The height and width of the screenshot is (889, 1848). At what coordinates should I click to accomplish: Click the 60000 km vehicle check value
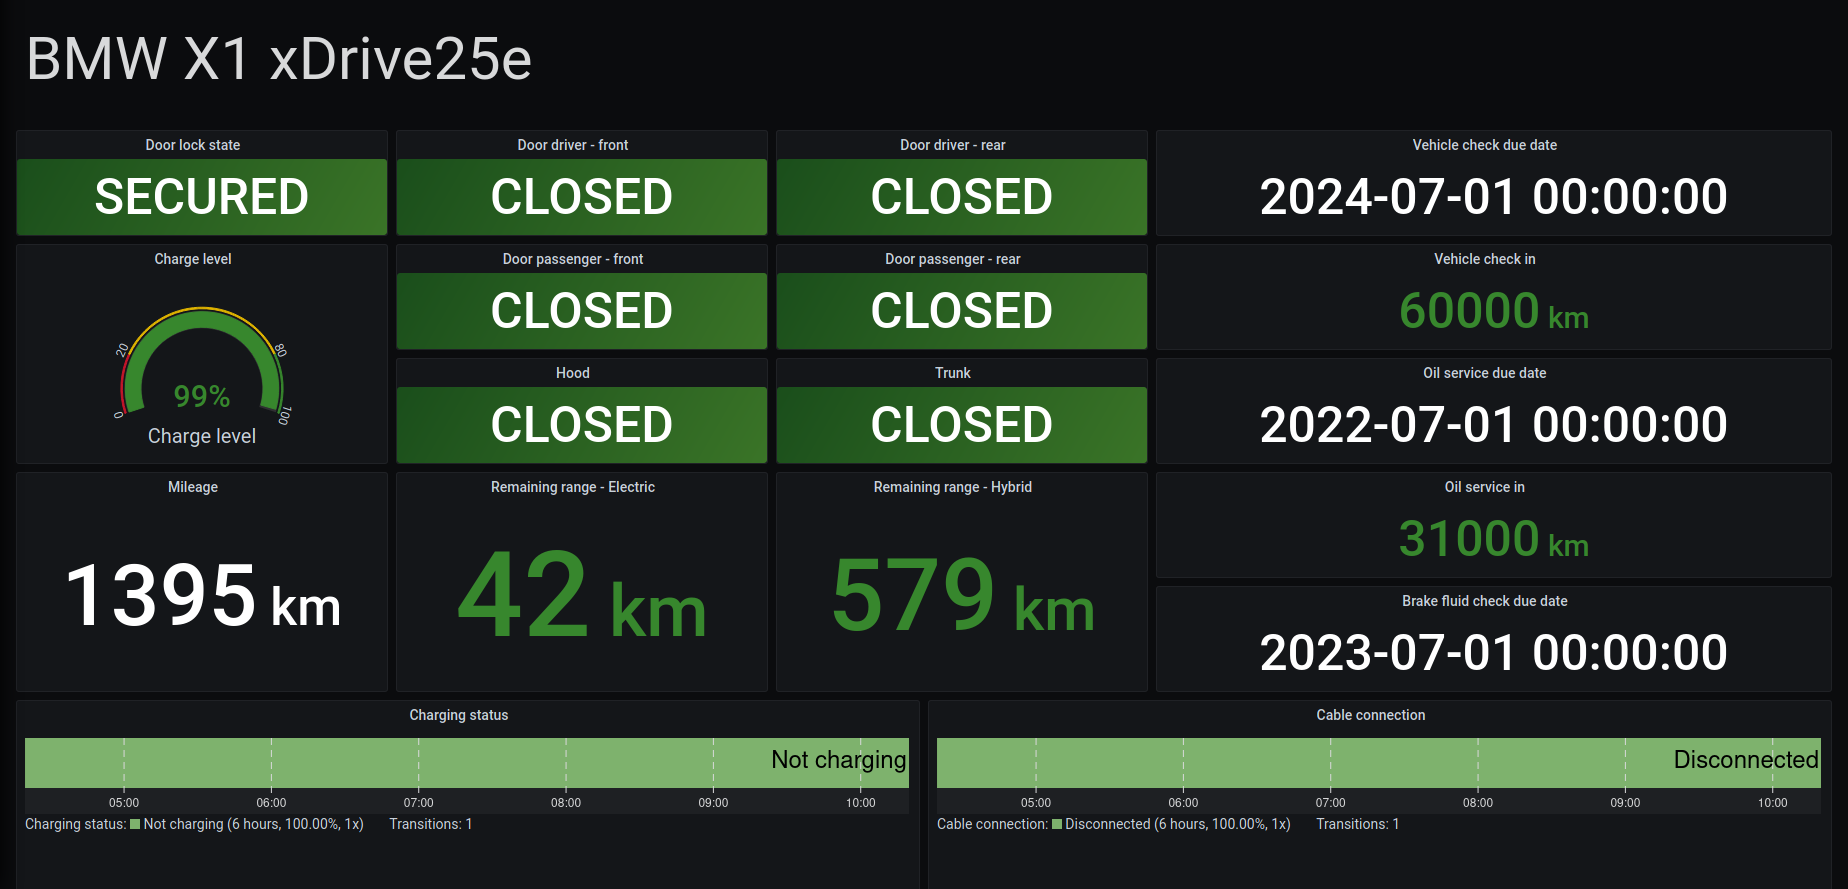pyautogui.click(x=1494, y=311)
